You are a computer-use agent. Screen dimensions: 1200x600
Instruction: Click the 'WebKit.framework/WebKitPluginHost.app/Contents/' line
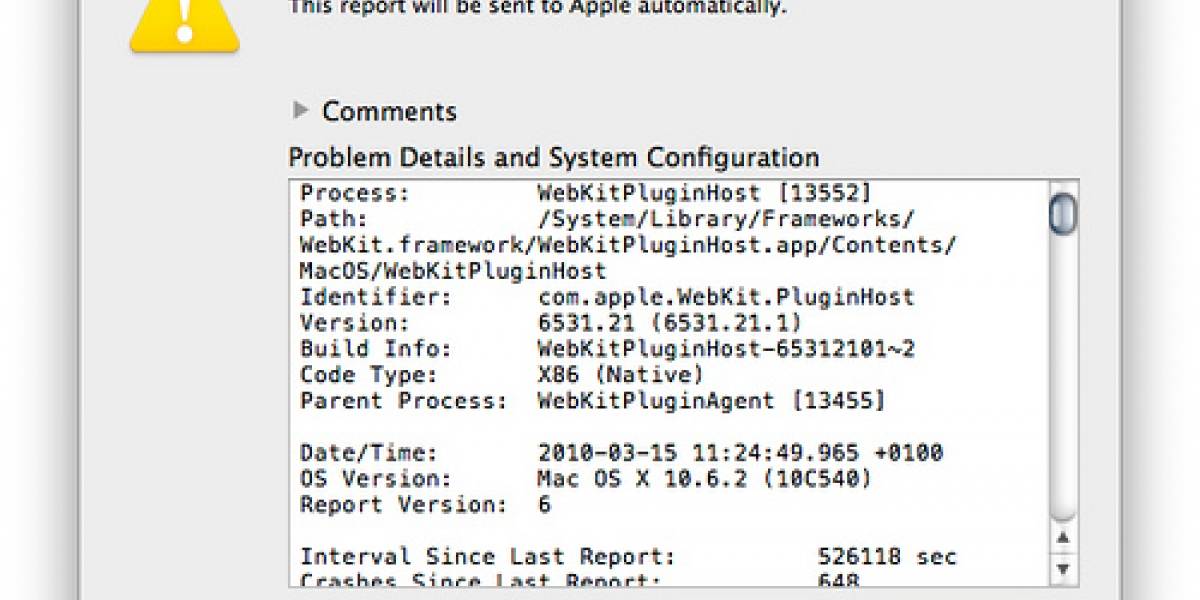click(629, 245)
